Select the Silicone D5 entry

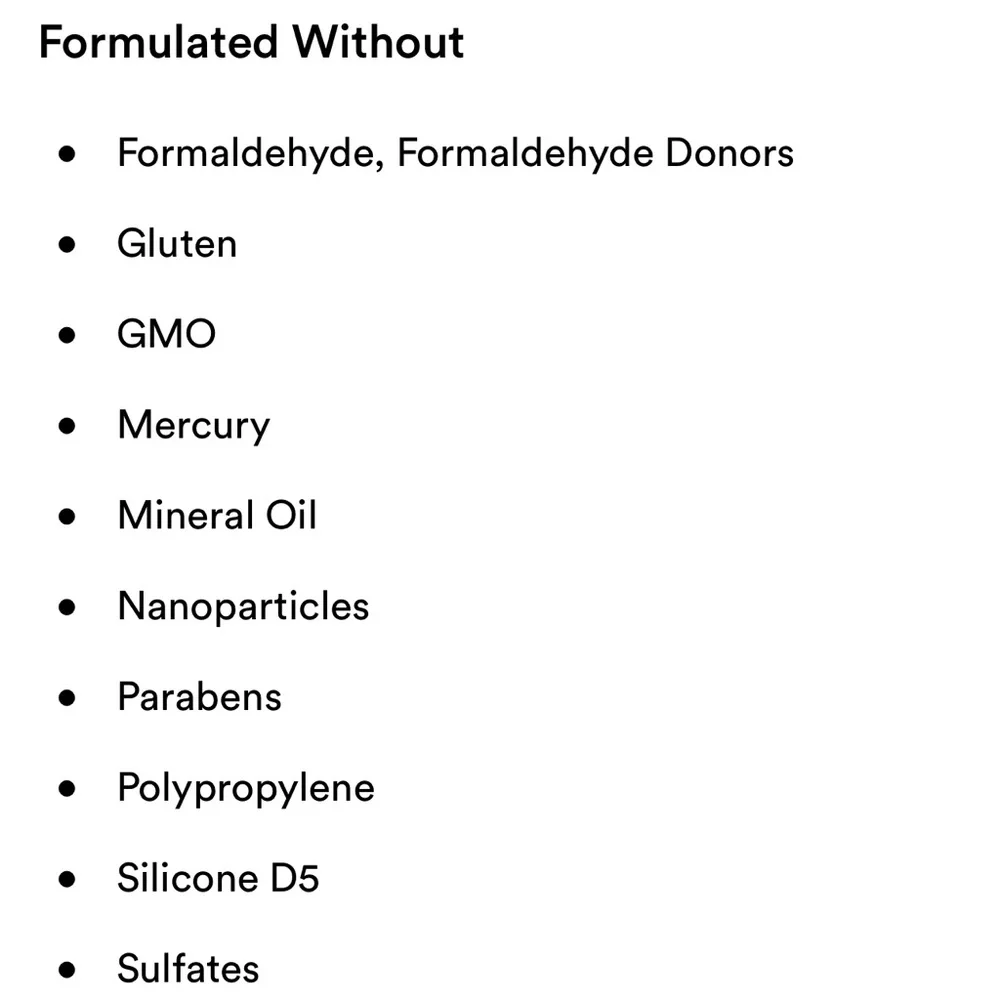tap(218, 878)
